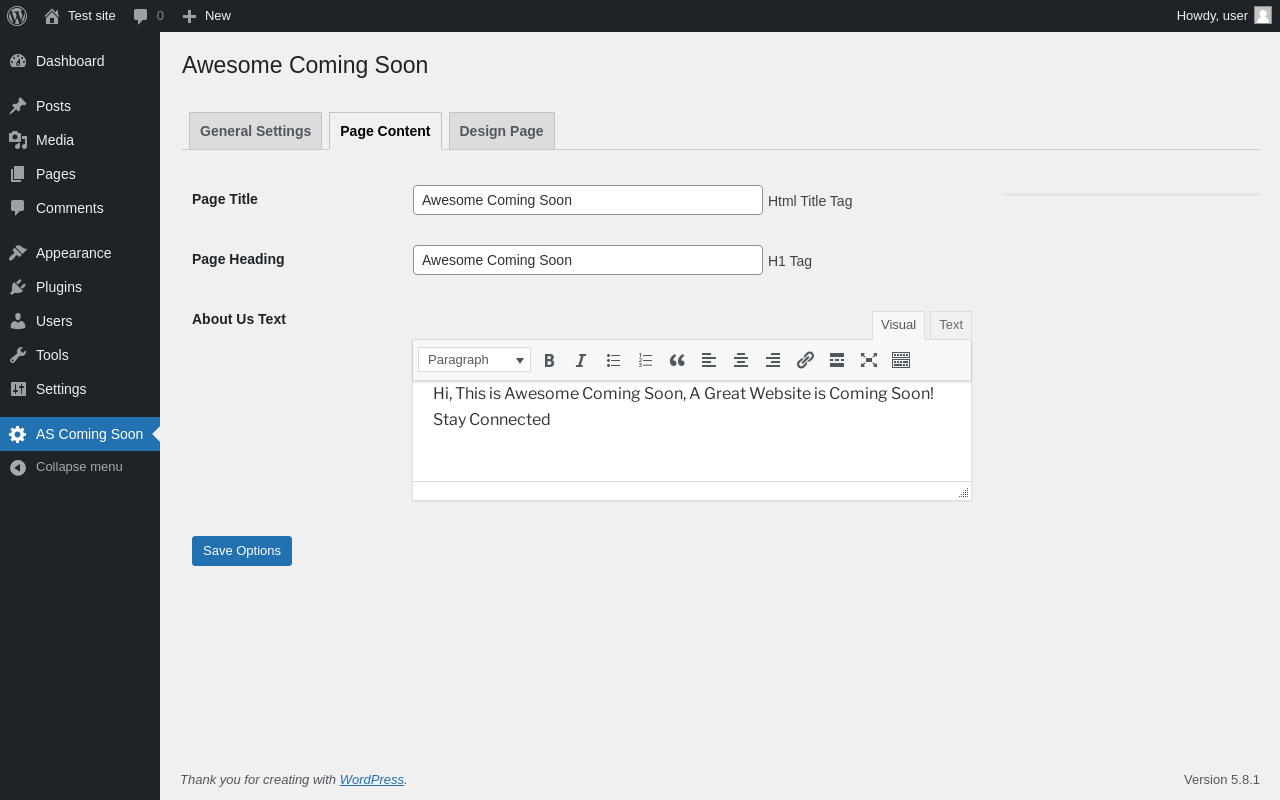Switch to the Design Page tab
The height and width of the screenshot is (800, 1280).
(501, 131)
